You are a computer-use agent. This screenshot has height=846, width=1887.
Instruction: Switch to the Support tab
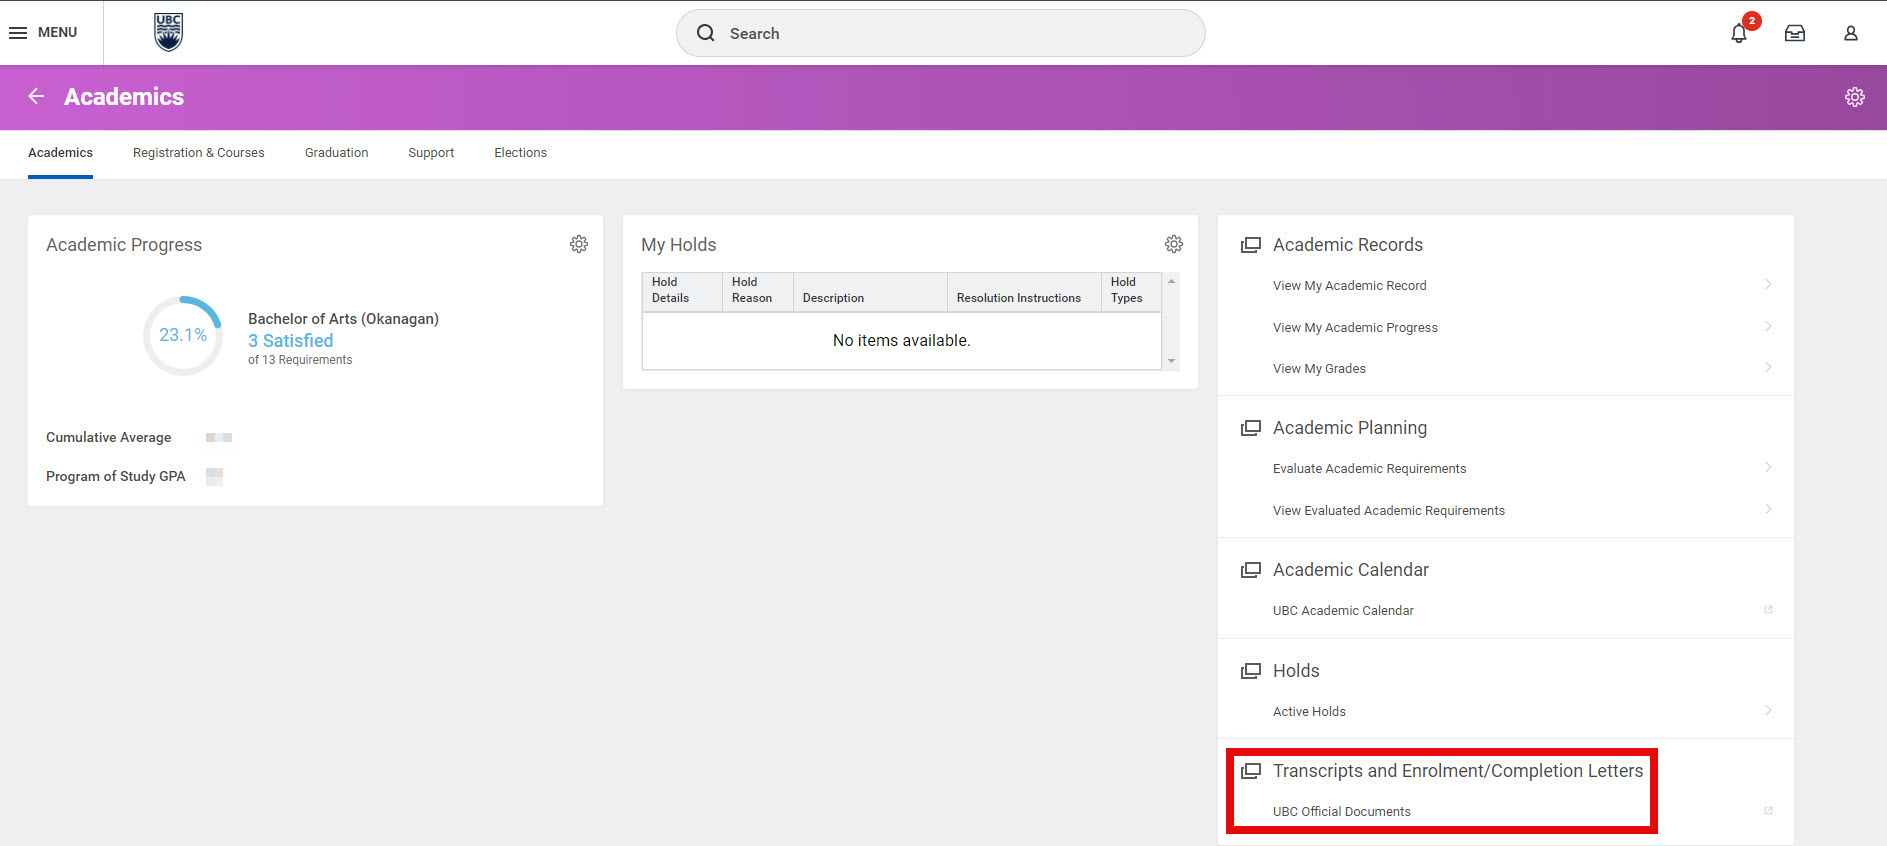(x=431, y=153)
